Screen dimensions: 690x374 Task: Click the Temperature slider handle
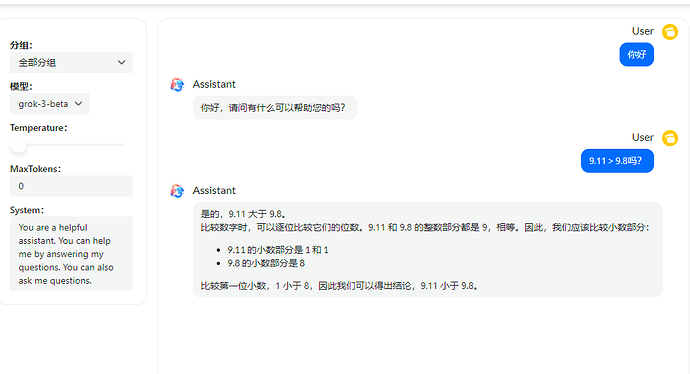[x=18, y=145]
